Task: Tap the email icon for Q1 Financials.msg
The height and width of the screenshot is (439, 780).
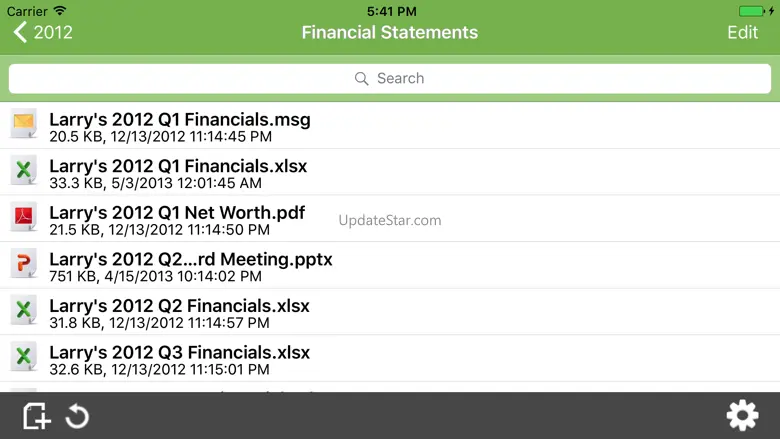Action: tap(24, 125)
